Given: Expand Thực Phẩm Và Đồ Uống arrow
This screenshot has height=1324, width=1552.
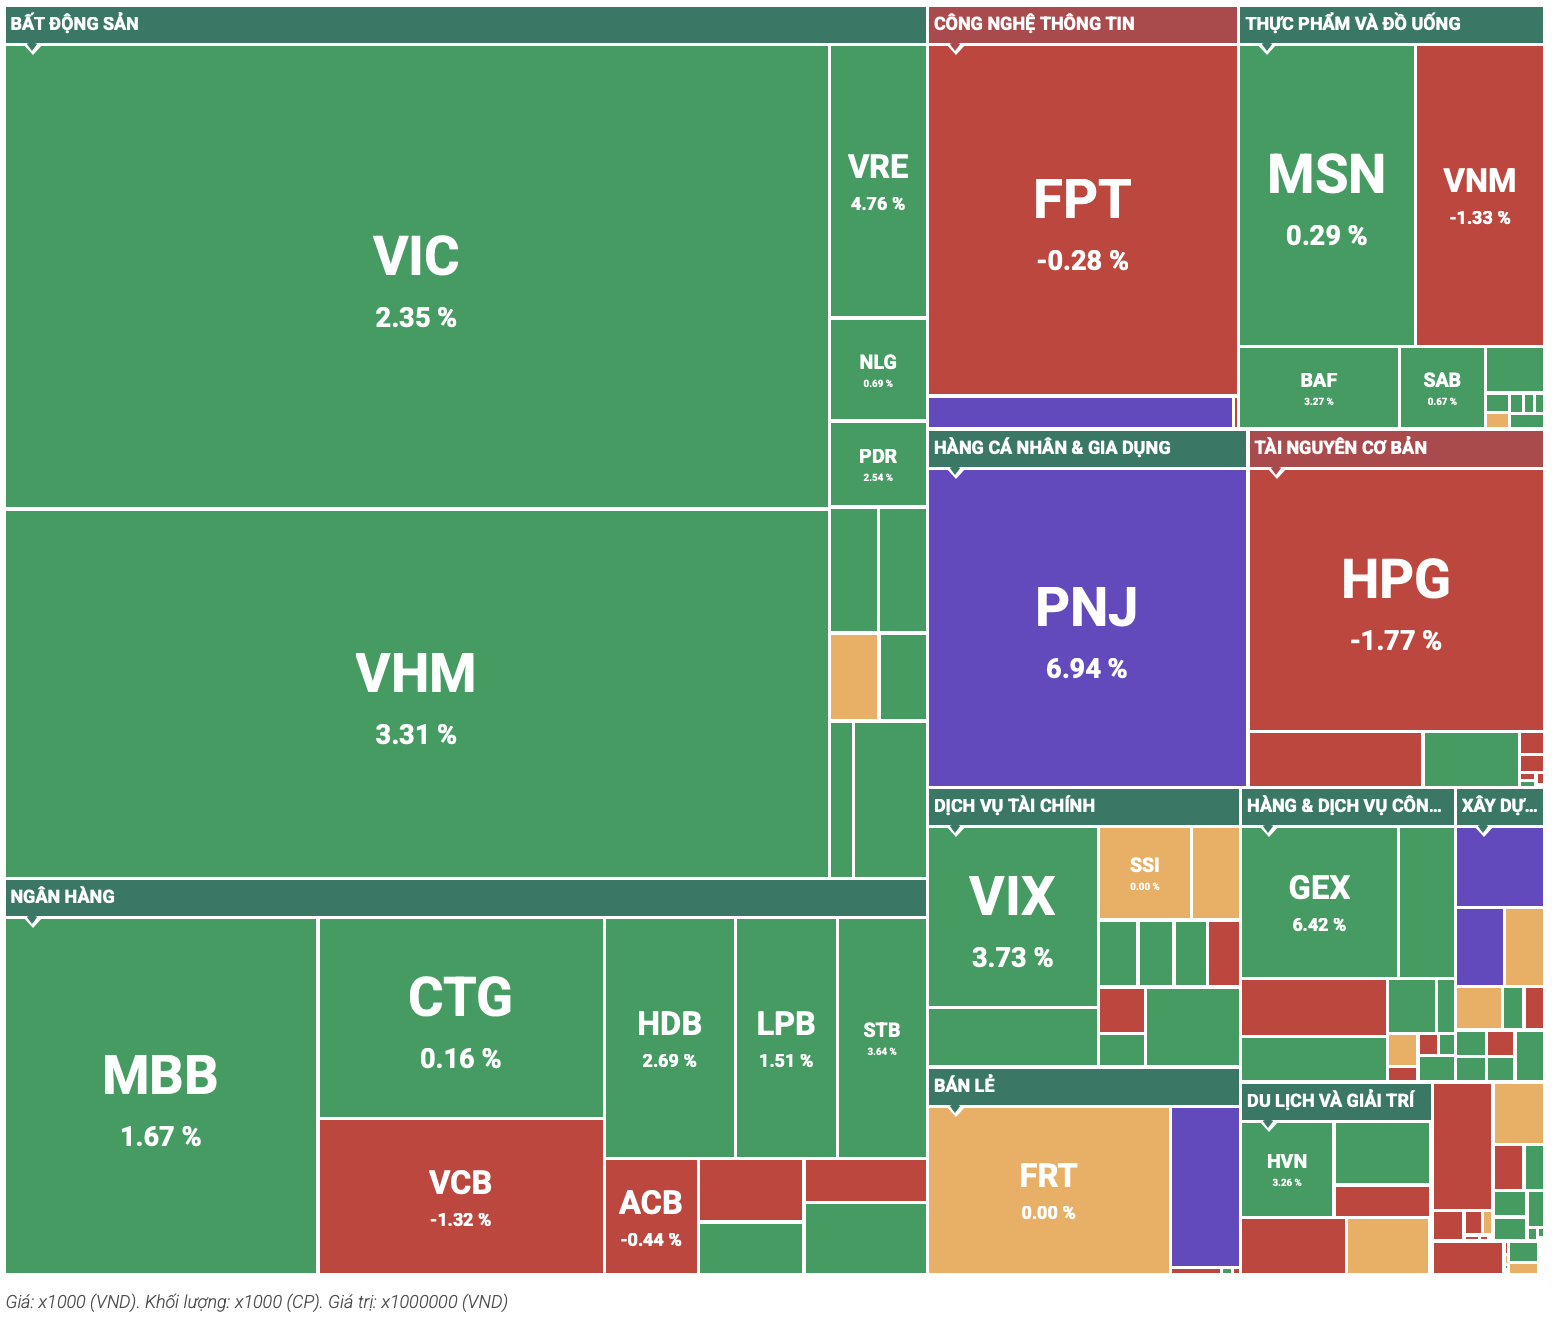Looking at the screenshot, I should (x=1266, y=48).
